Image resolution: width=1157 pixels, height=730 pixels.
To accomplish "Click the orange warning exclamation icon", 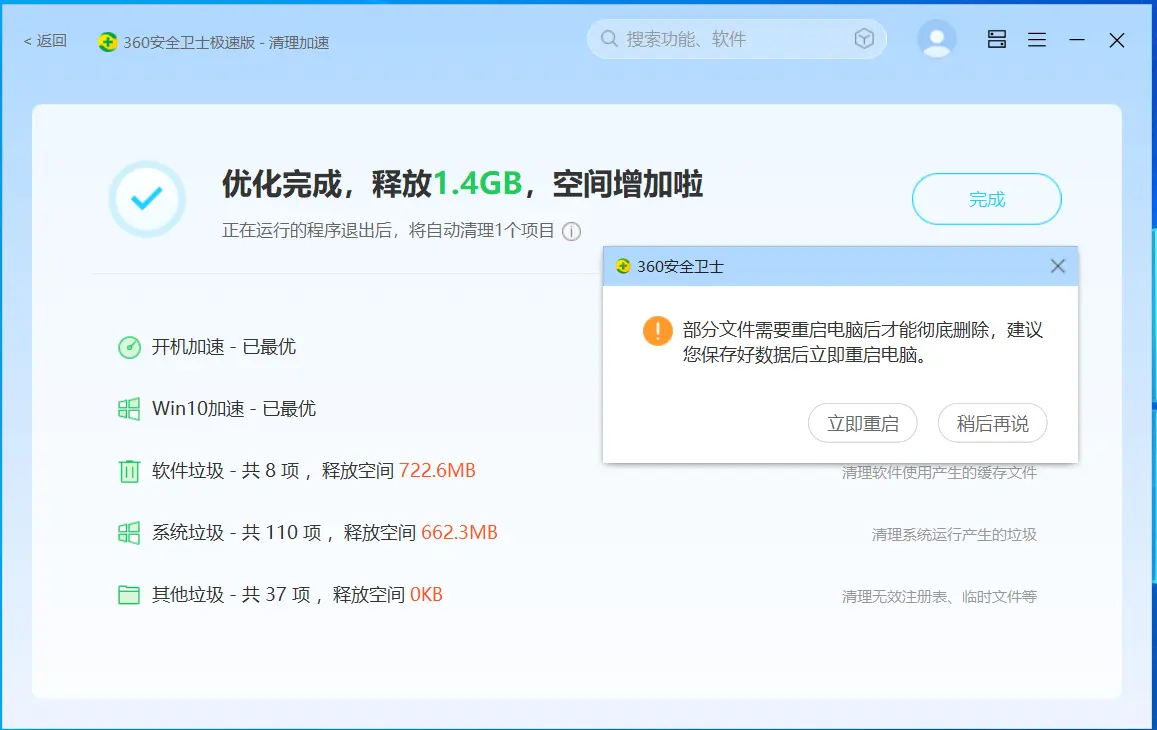I will tap(657, 331).
